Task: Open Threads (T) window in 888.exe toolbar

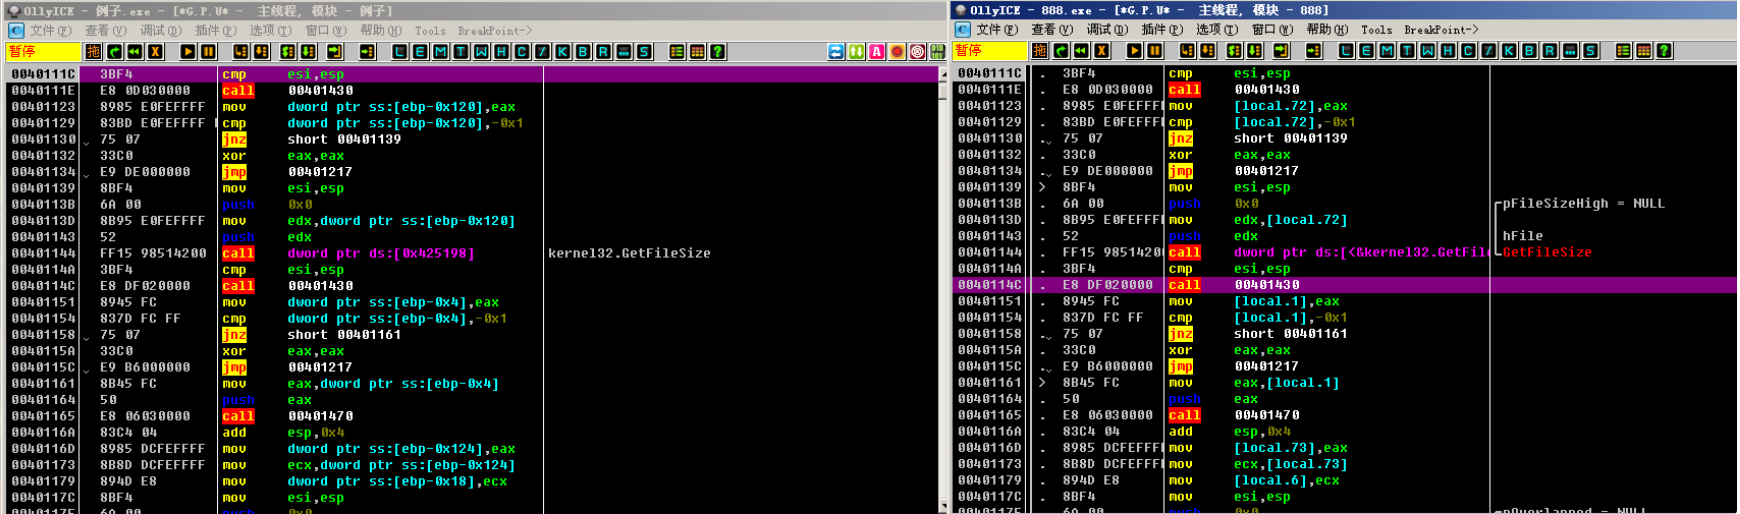Action: click(1407, 51)
